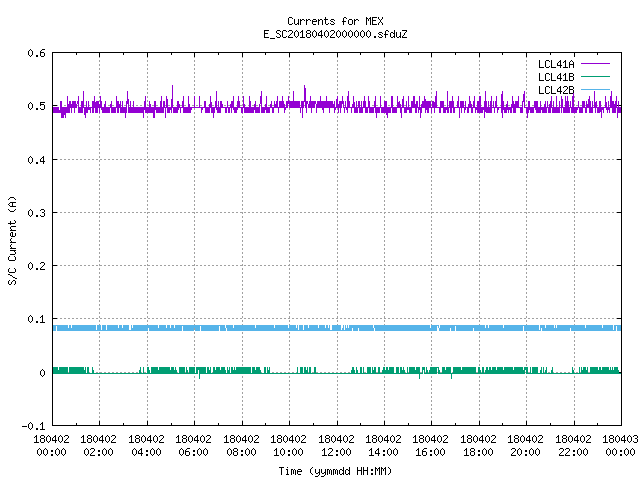Click the 180402 00:00 x-axis tick label
640x480 pixels.
click(51, 446)
